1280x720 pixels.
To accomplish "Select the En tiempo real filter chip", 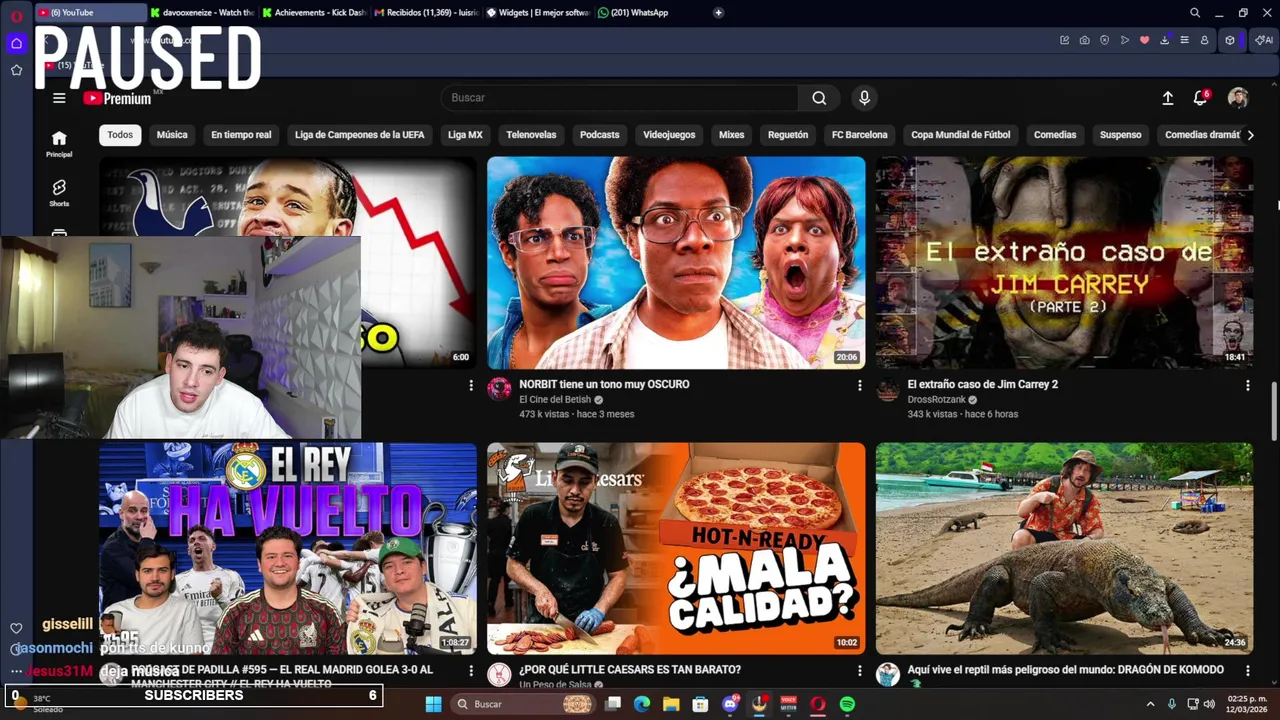I will 241,135.
